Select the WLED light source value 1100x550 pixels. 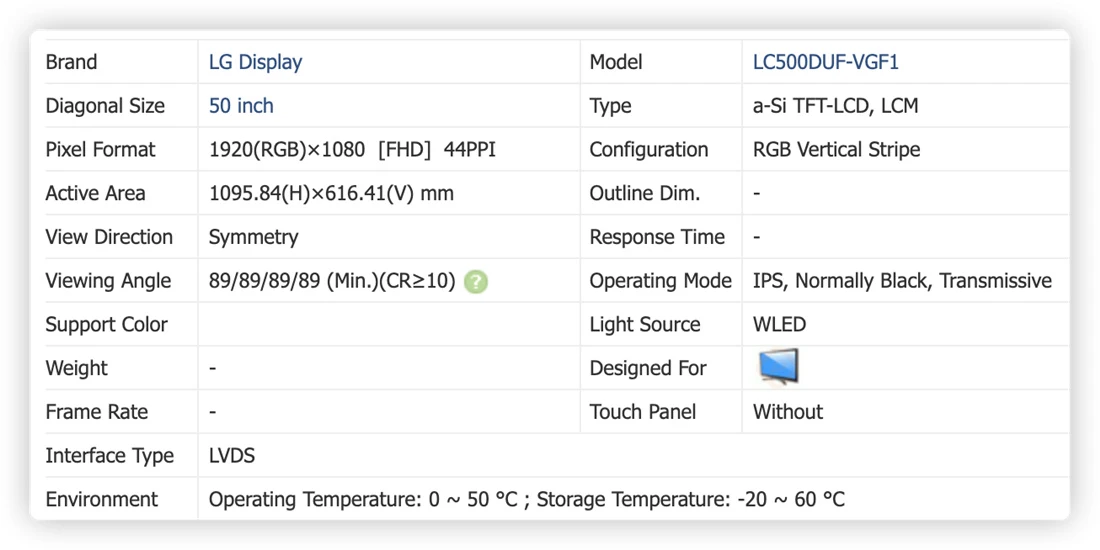click(779, 325)
